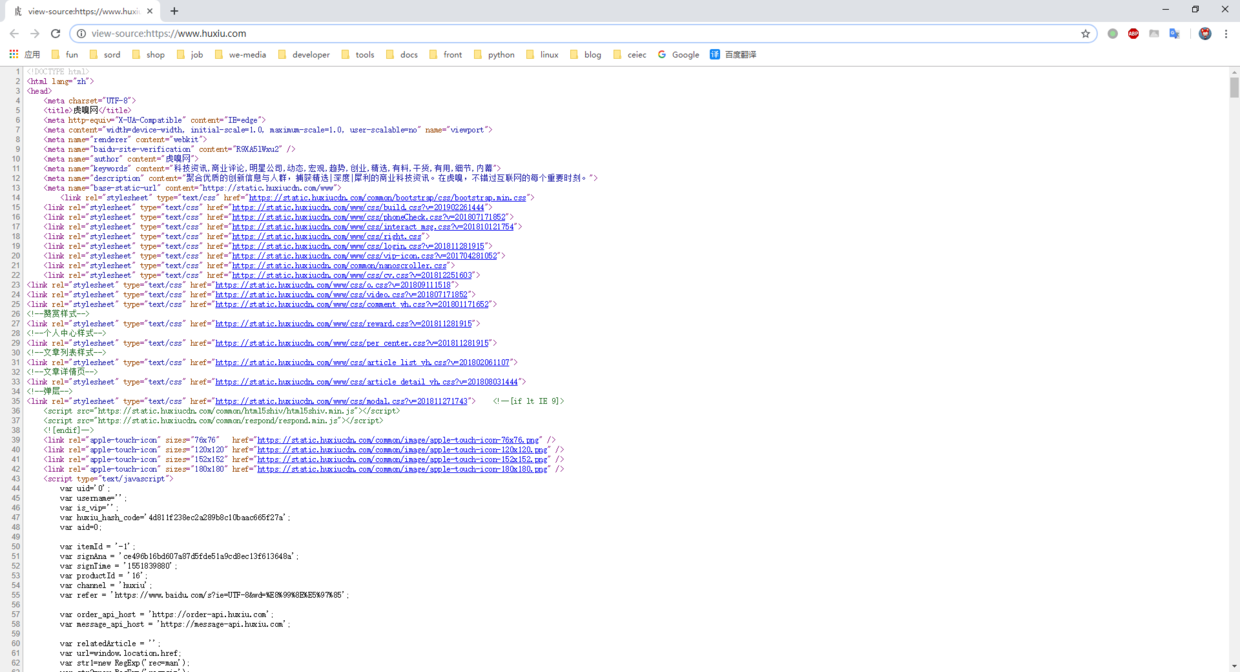Open the fun bookmark folder
Image resolution: width=1240 pixels, height=672 pixels.
65,55
